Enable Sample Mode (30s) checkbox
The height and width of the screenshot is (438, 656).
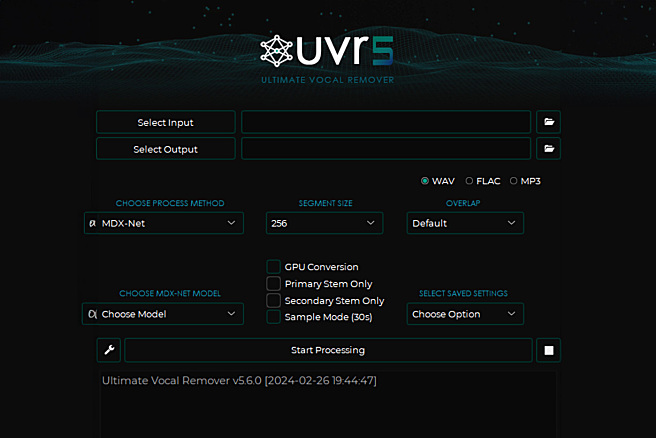[273, 317]
